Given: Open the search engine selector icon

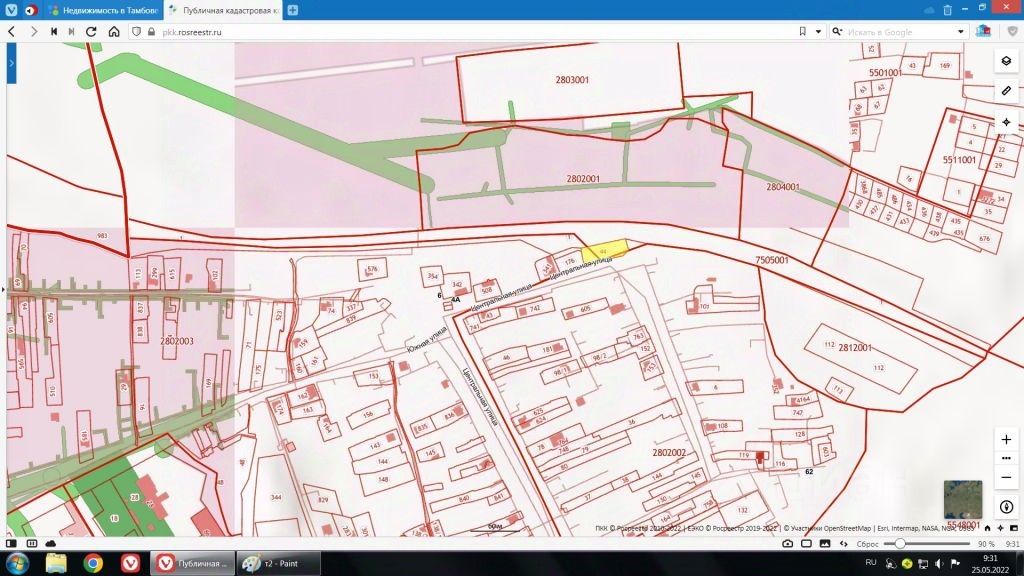Looking at the screenshot, I should click(837, 31).
